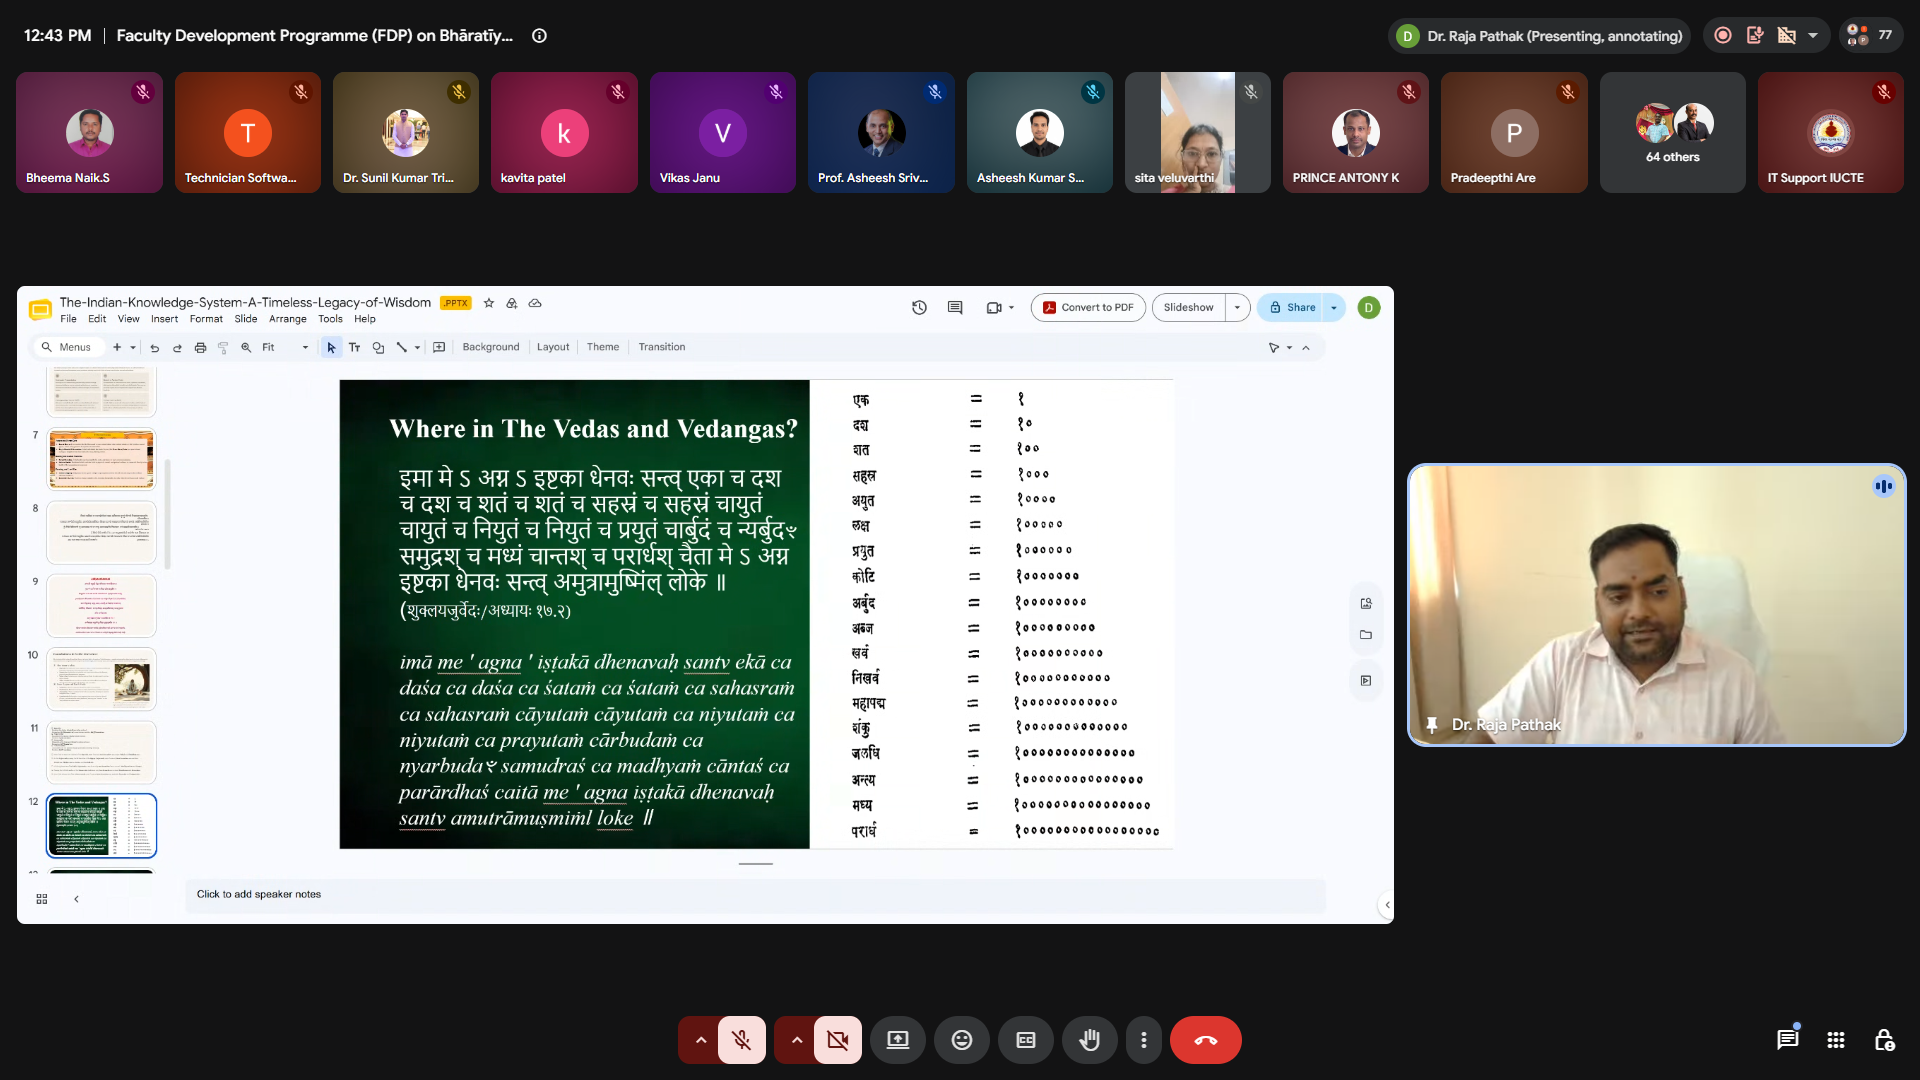Toggle the microphone mute button
1920x1080 pixels.
click(741, 1040)
